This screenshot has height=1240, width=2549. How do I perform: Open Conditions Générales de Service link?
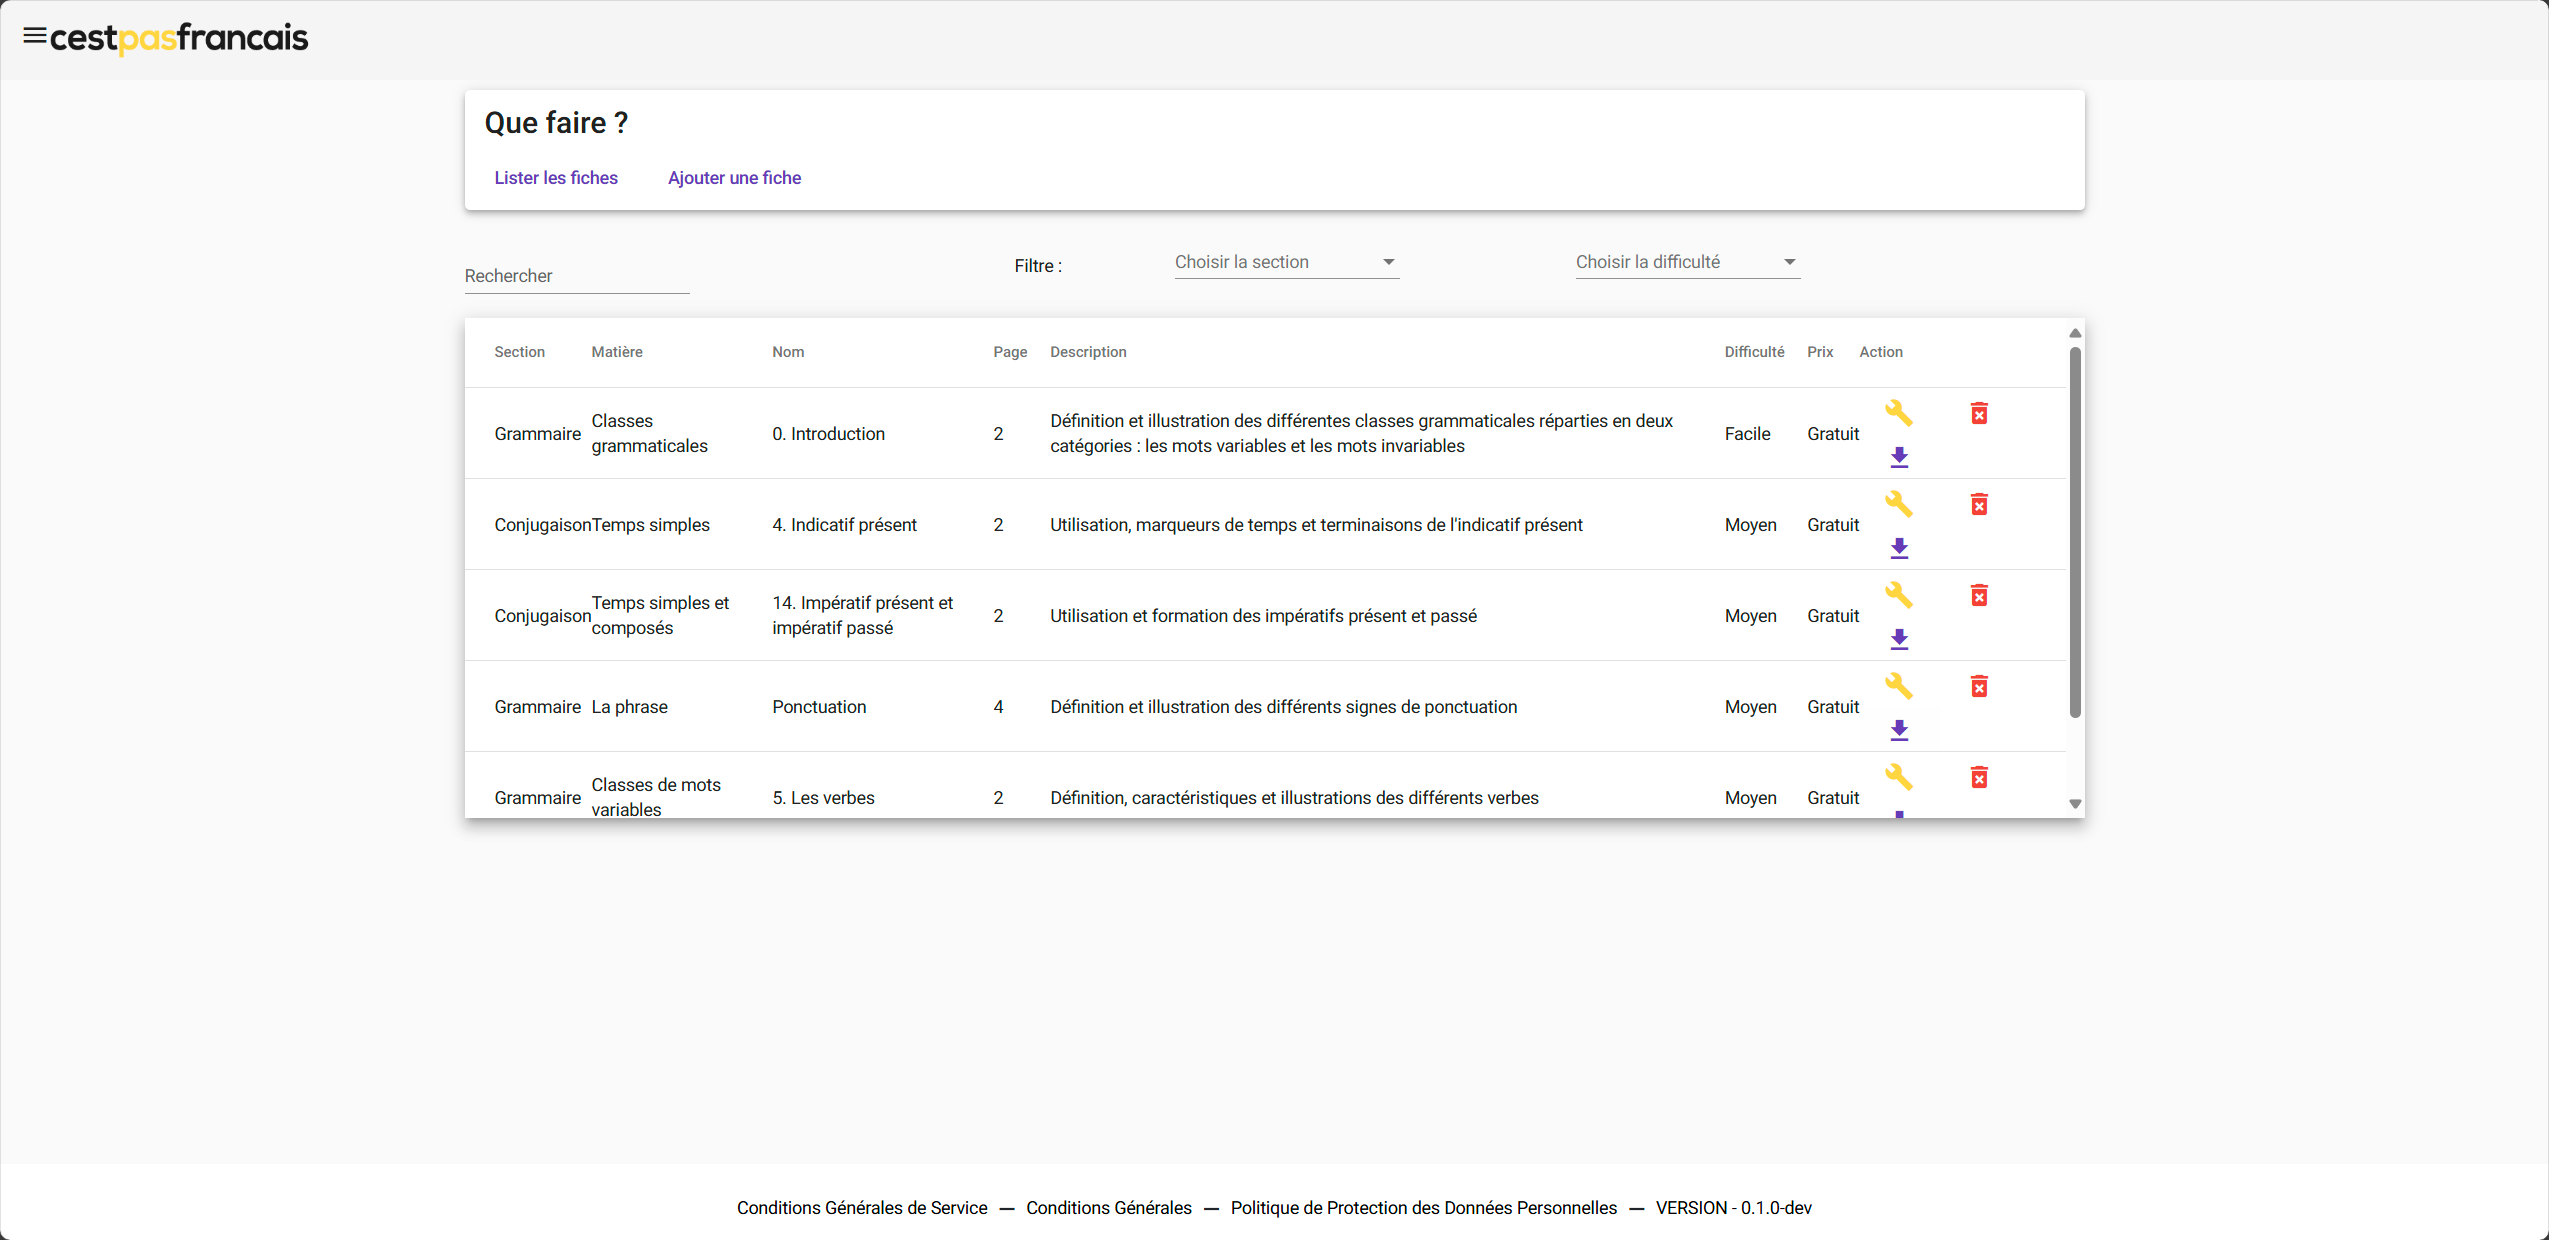[x=862, y=1208]
